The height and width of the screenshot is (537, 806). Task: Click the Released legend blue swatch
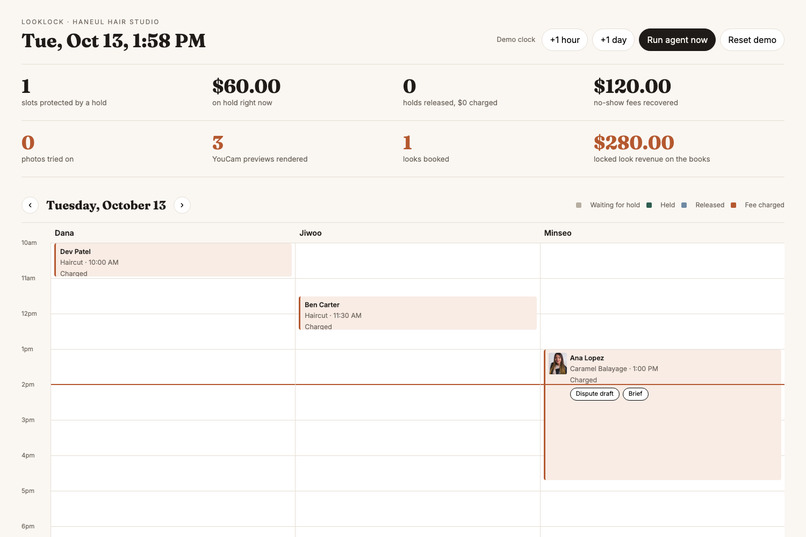(x=684, y=205)
